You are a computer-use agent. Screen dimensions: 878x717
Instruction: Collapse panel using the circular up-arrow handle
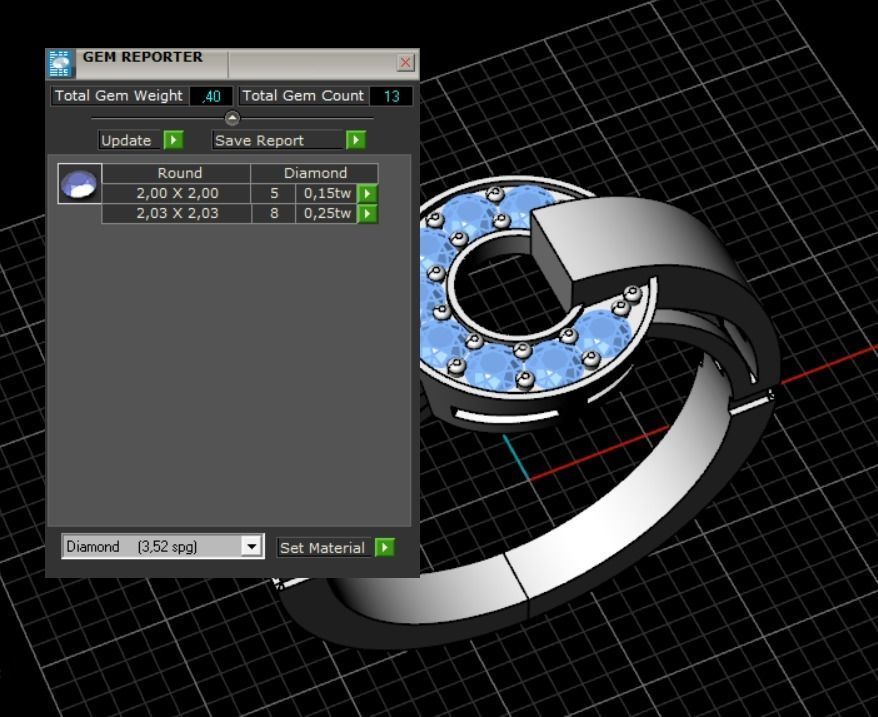point(232,118)
